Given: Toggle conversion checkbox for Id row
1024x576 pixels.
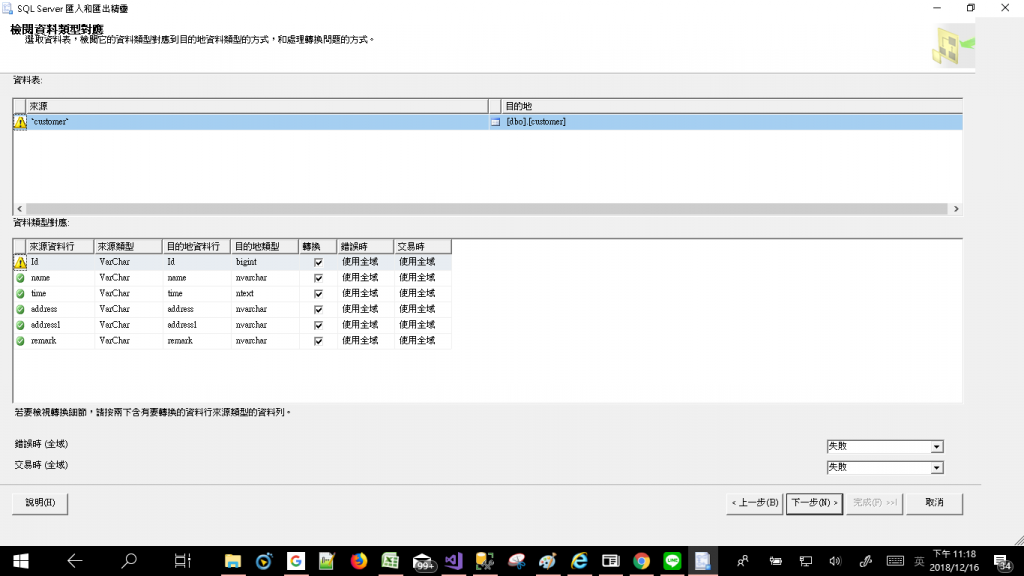Looking at the screenshot, I should pos(318,263).
